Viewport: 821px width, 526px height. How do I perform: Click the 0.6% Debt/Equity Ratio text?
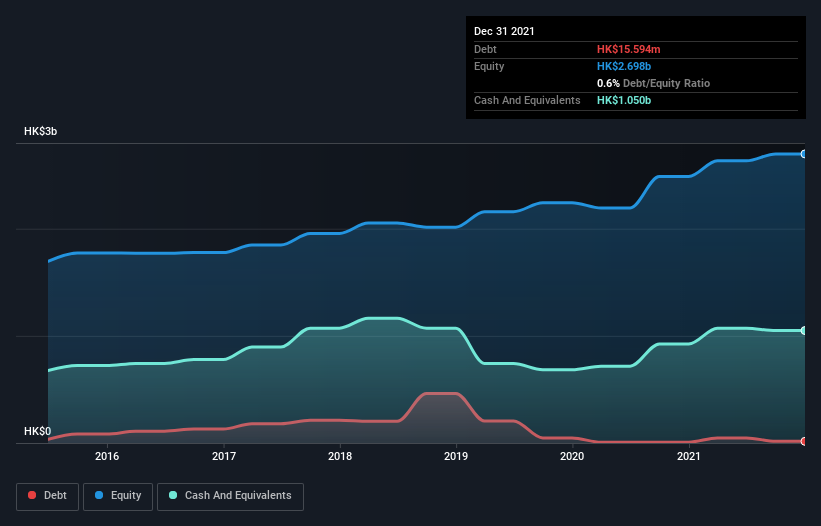(653, 83)
